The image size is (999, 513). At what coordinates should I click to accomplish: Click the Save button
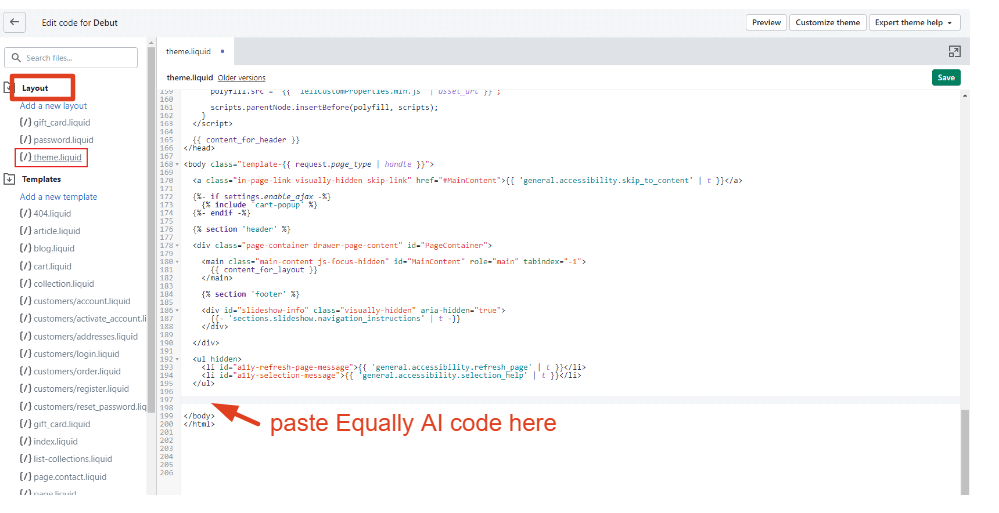click(945, 77)
